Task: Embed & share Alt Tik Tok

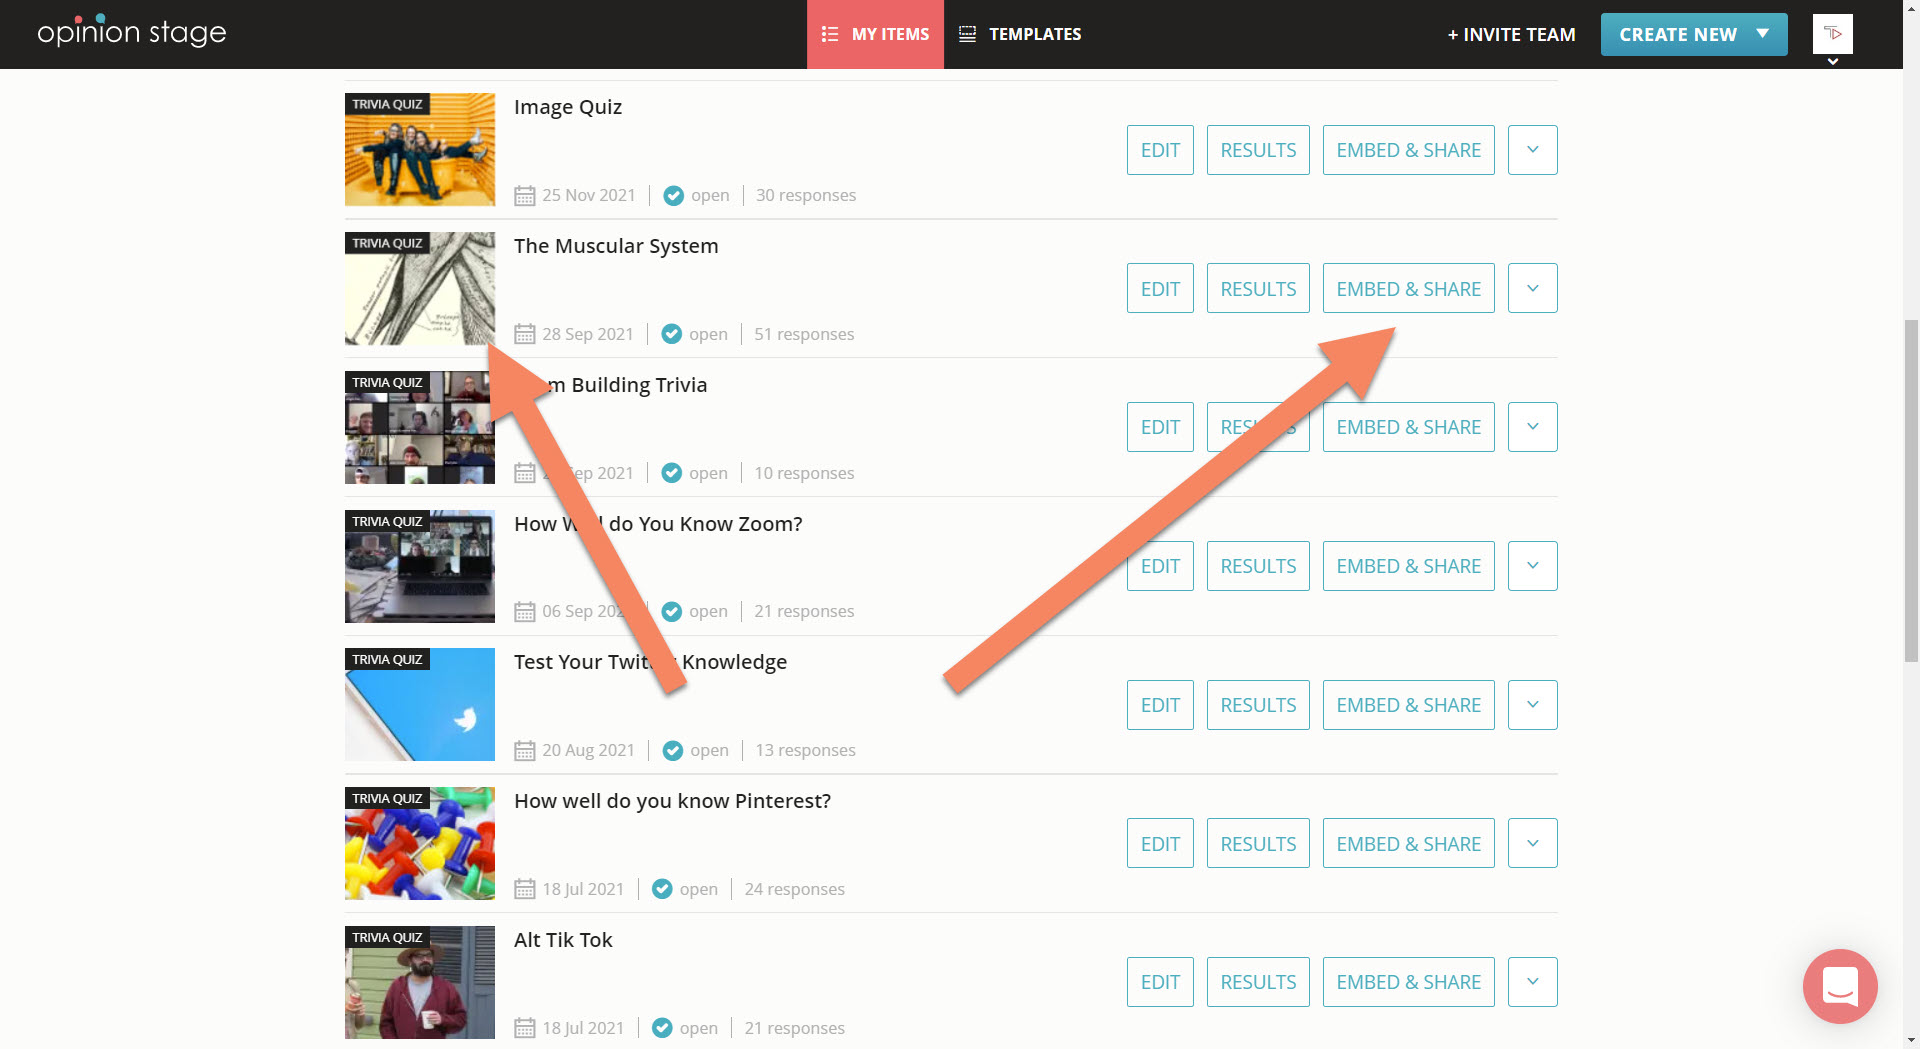Action: [x=1408, y=982]
